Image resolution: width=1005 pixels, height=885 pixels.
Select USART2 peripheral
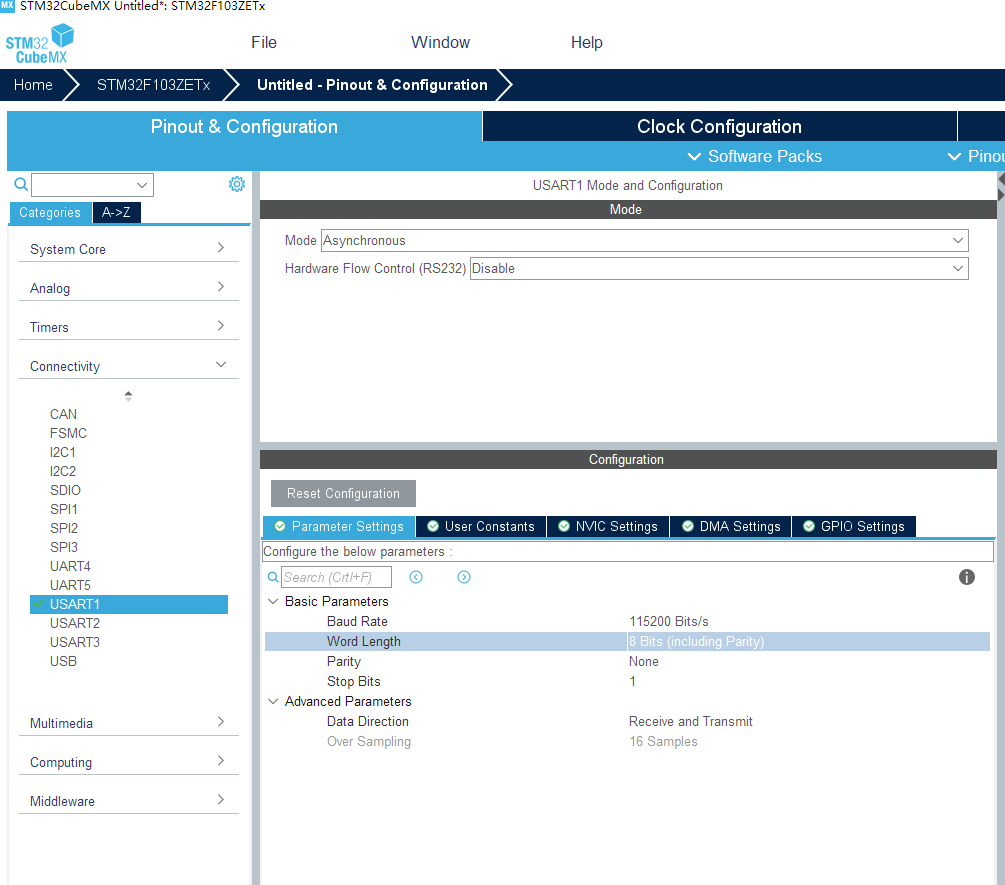pyautogui.click(x=75, y=624)
